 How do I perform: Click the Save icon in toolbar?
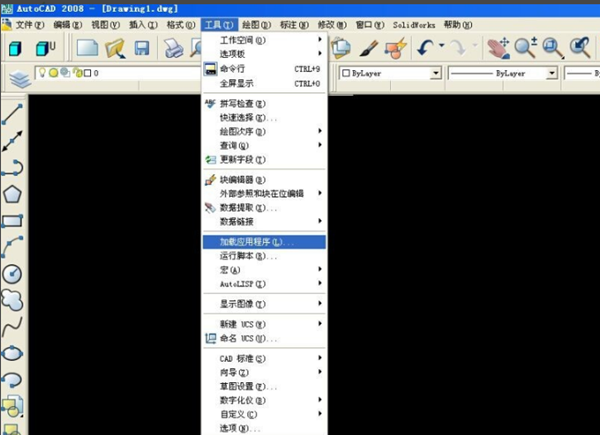(142, 48)
